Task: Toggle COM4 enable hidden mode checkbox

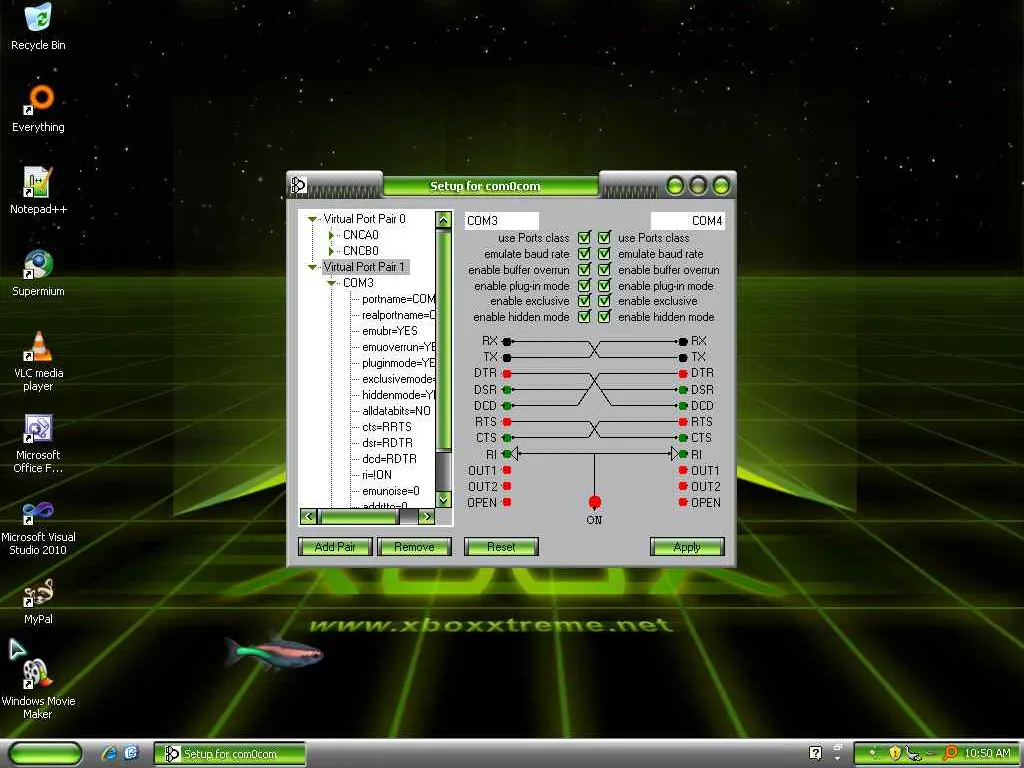Action: [x=604, y=317]
